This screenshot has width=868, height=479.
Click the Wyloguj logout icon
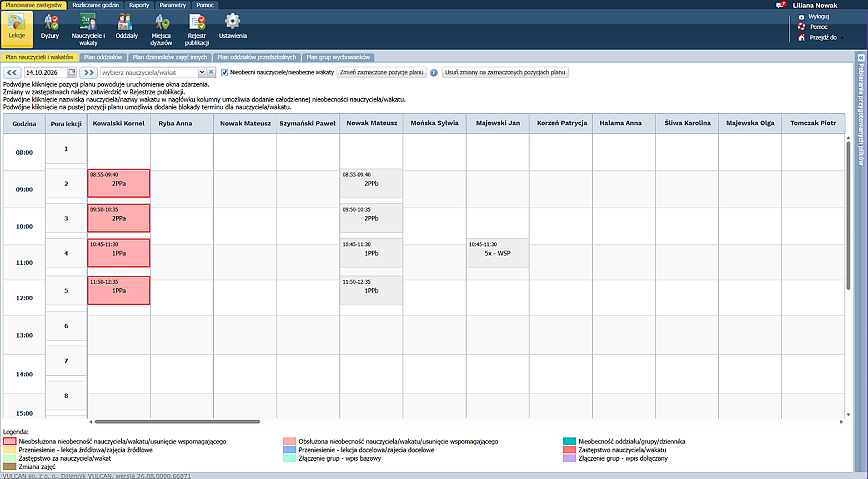coord(801,17)
